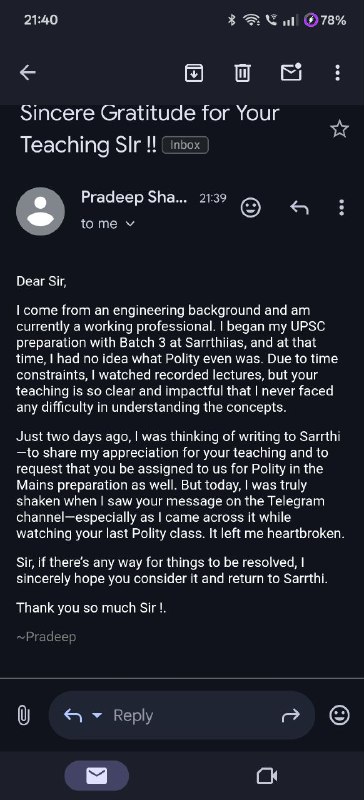The height and width of the screenshot is (800, 364).
Task: Open message options three-dot menu
Action: [342, 208]
